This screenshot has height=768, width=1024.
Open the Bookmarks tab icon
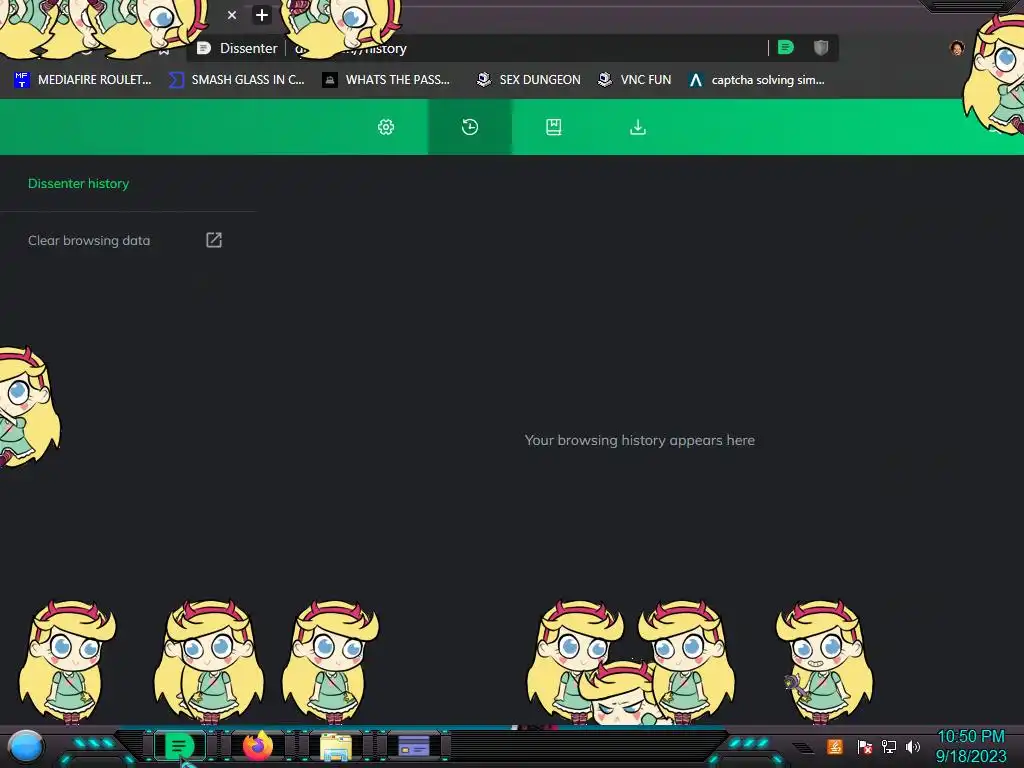(554, 127)
